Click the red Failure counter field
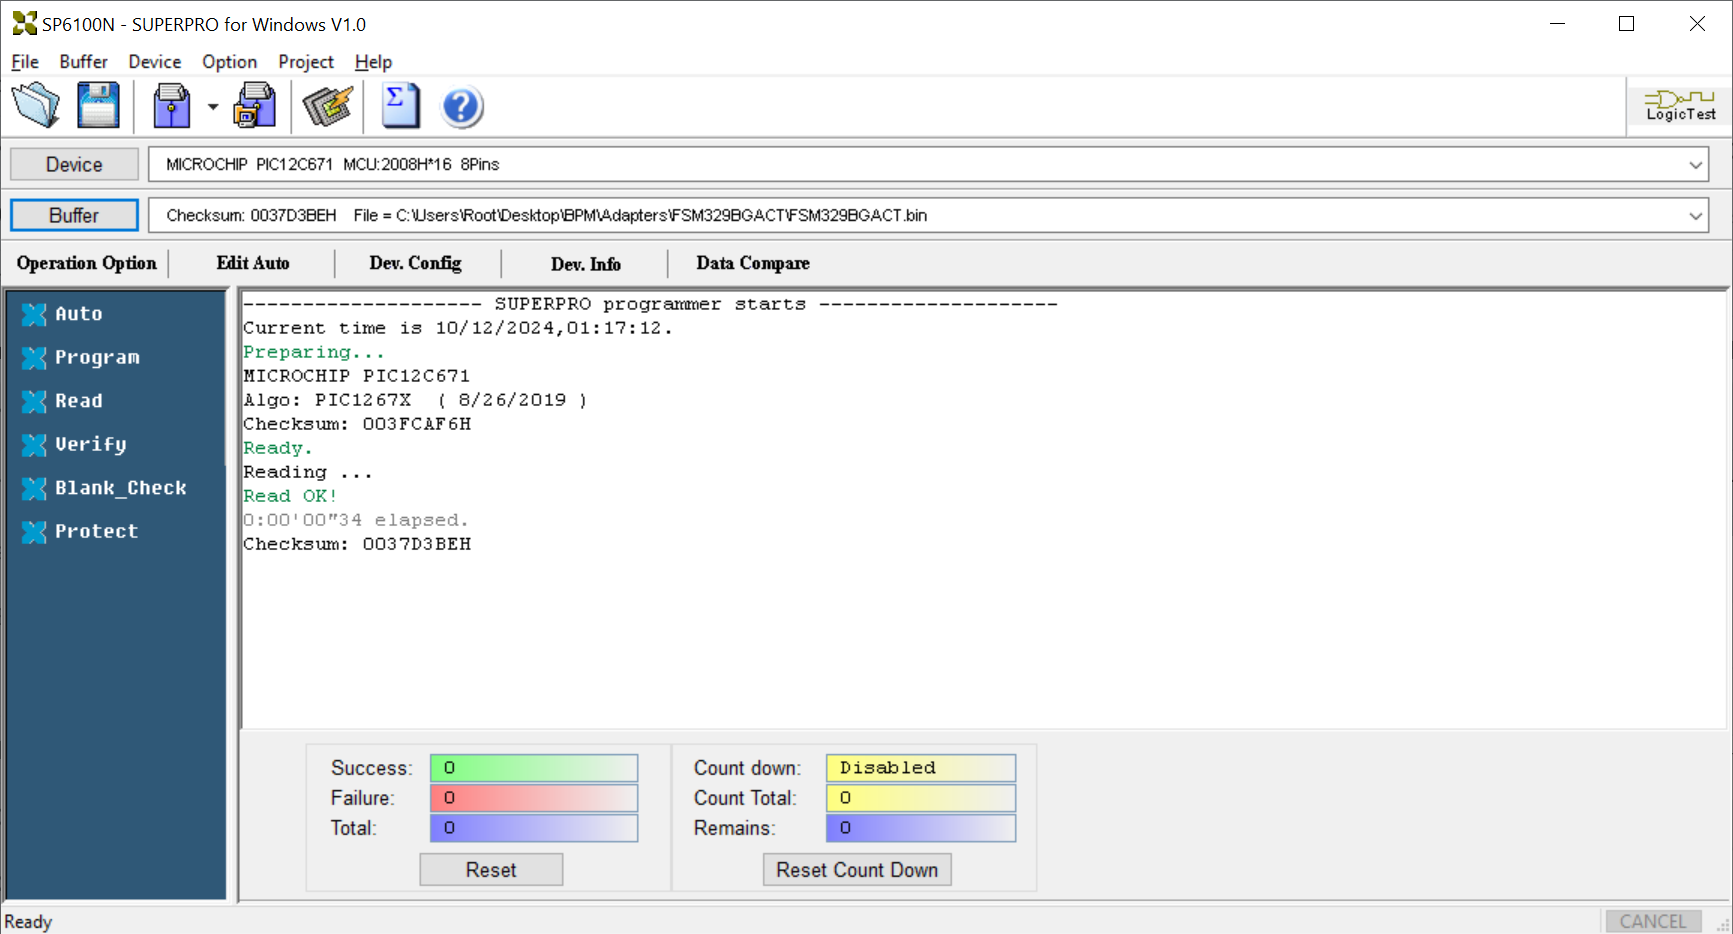 534,798
